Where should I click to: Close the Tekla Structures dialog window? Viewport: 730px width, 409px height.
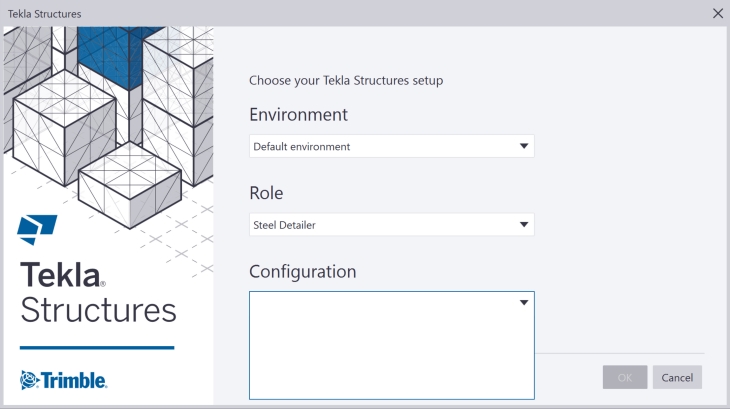point(717,13)
